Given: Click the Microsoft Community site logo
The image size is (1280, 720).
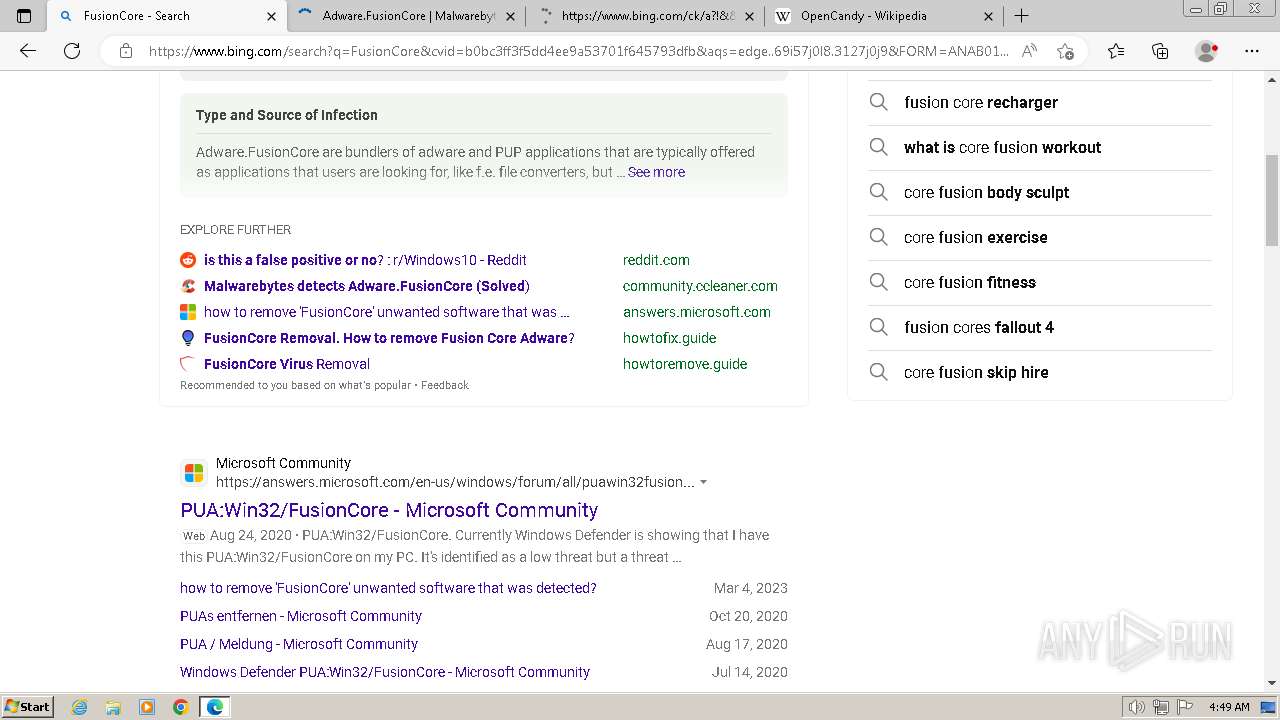Looking at the screenshot, I should click(x=194, y=473).
